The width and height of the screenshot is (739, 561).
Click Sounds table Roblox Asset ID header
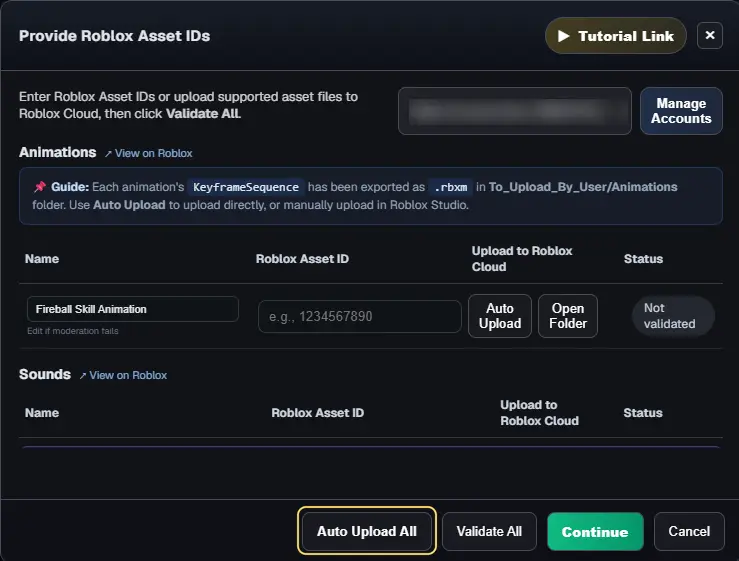[318, 413]
